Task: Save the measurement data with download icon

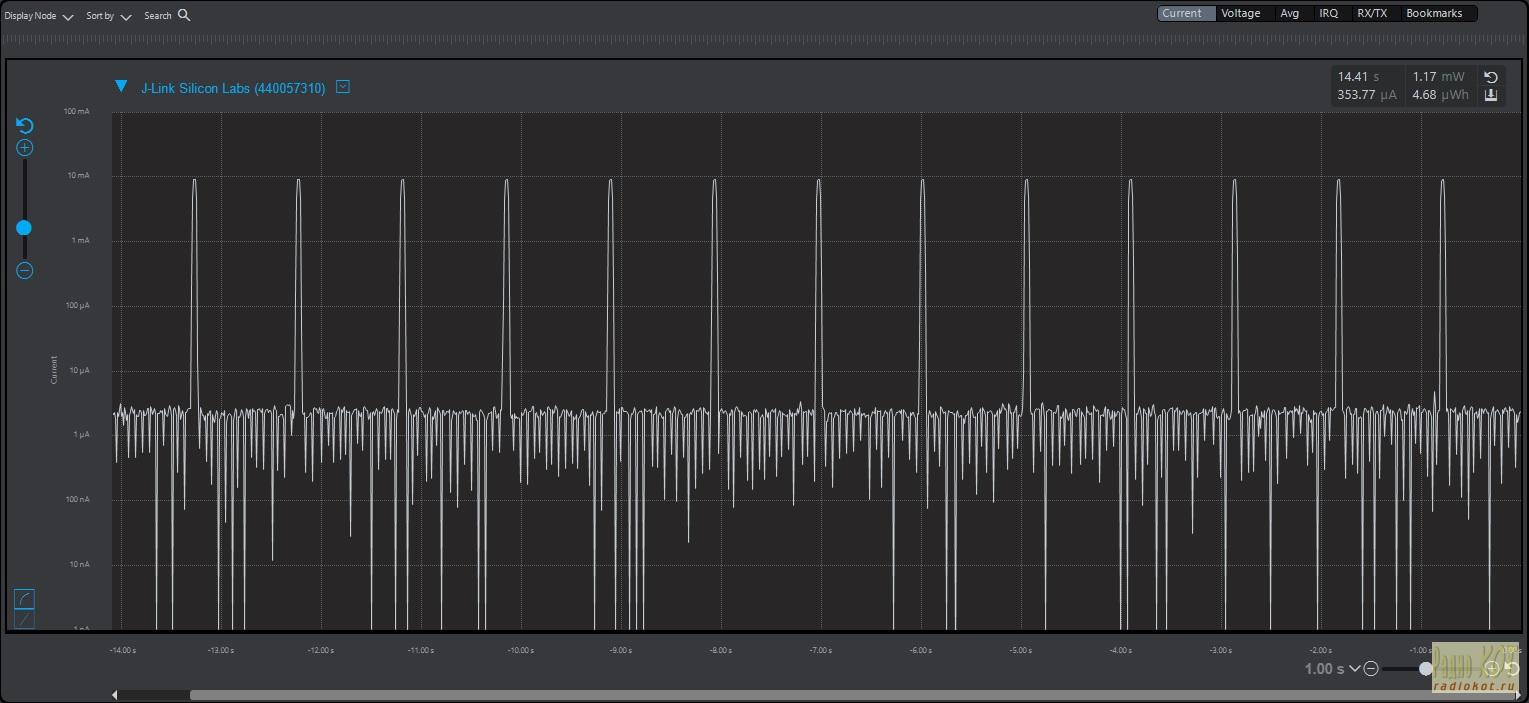Action: tap(1490, 95)
